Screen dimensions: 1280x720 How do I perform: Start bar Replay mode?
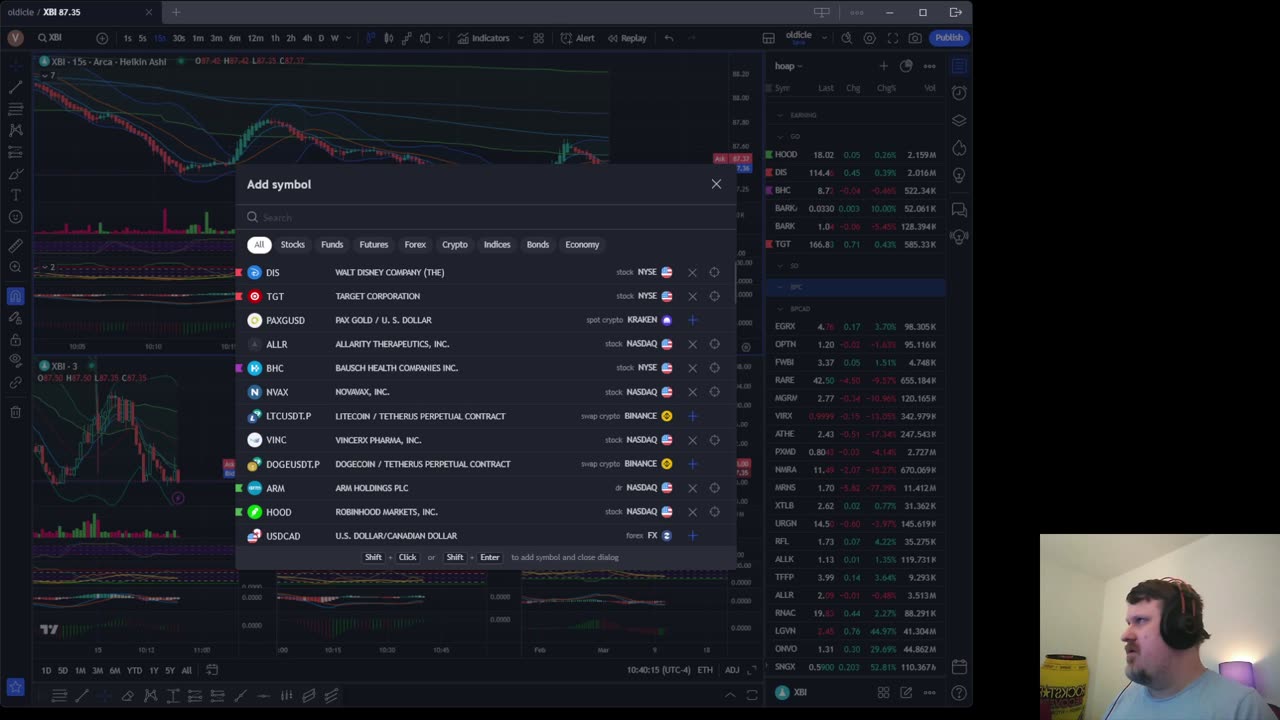pos(626,38)
